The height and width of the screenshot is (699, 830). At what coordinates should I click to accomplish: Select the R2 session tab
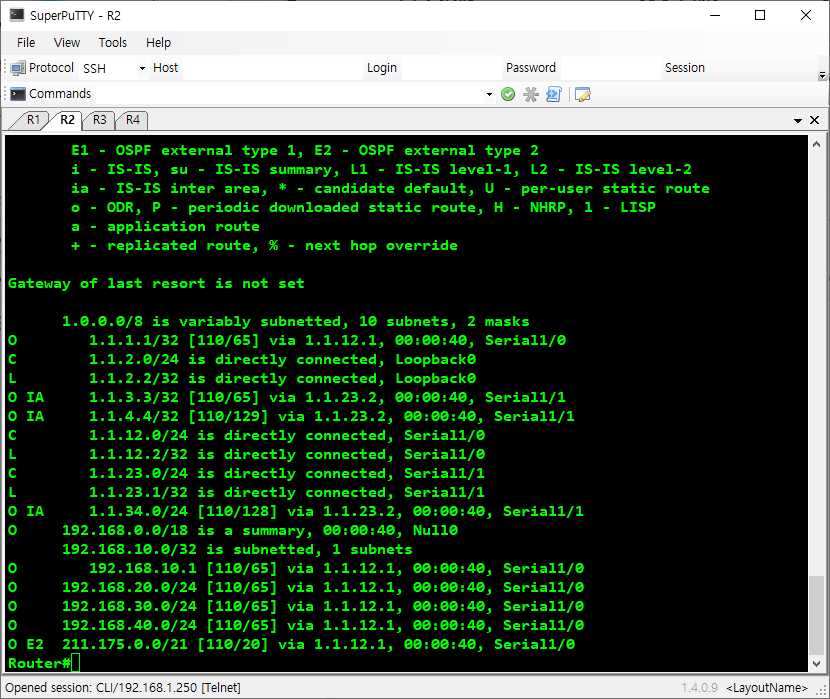click(x=67, y=120)
